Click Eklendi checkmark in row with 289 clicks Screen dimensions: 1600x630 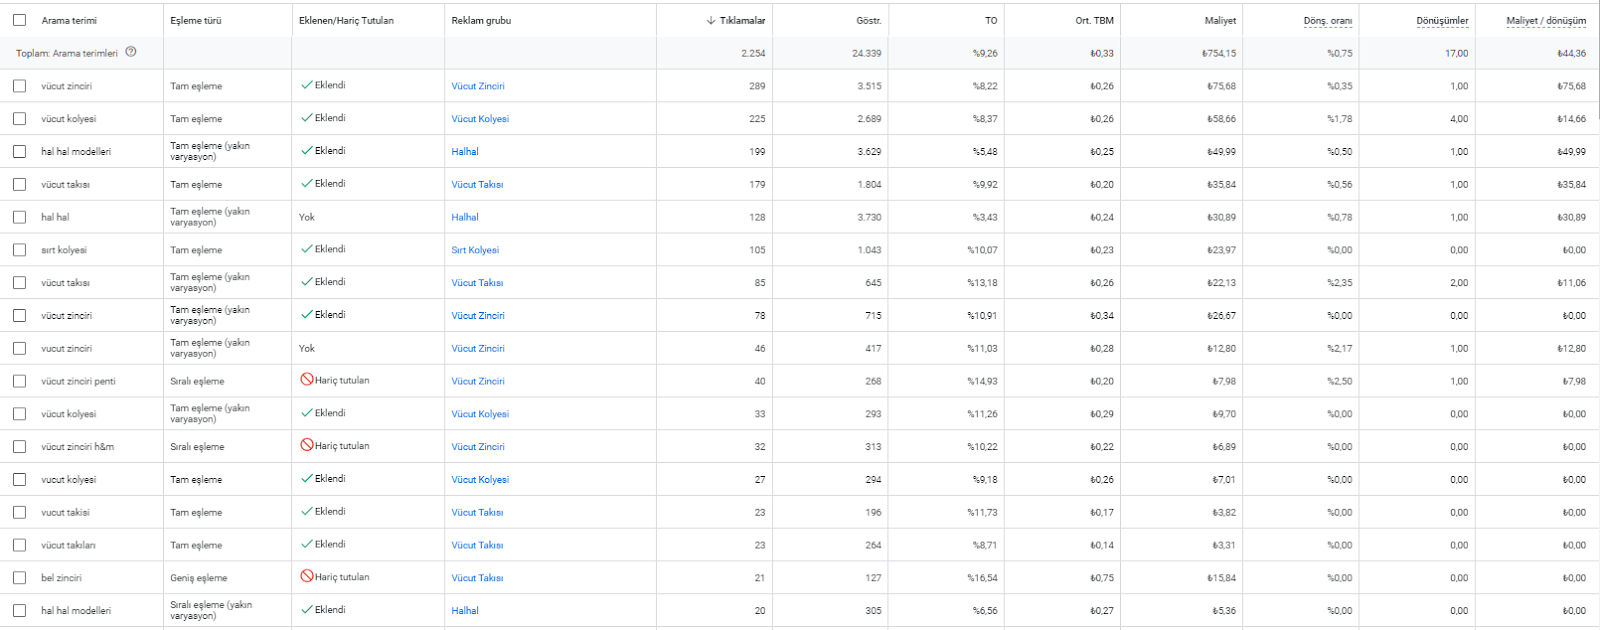(307, 85)
